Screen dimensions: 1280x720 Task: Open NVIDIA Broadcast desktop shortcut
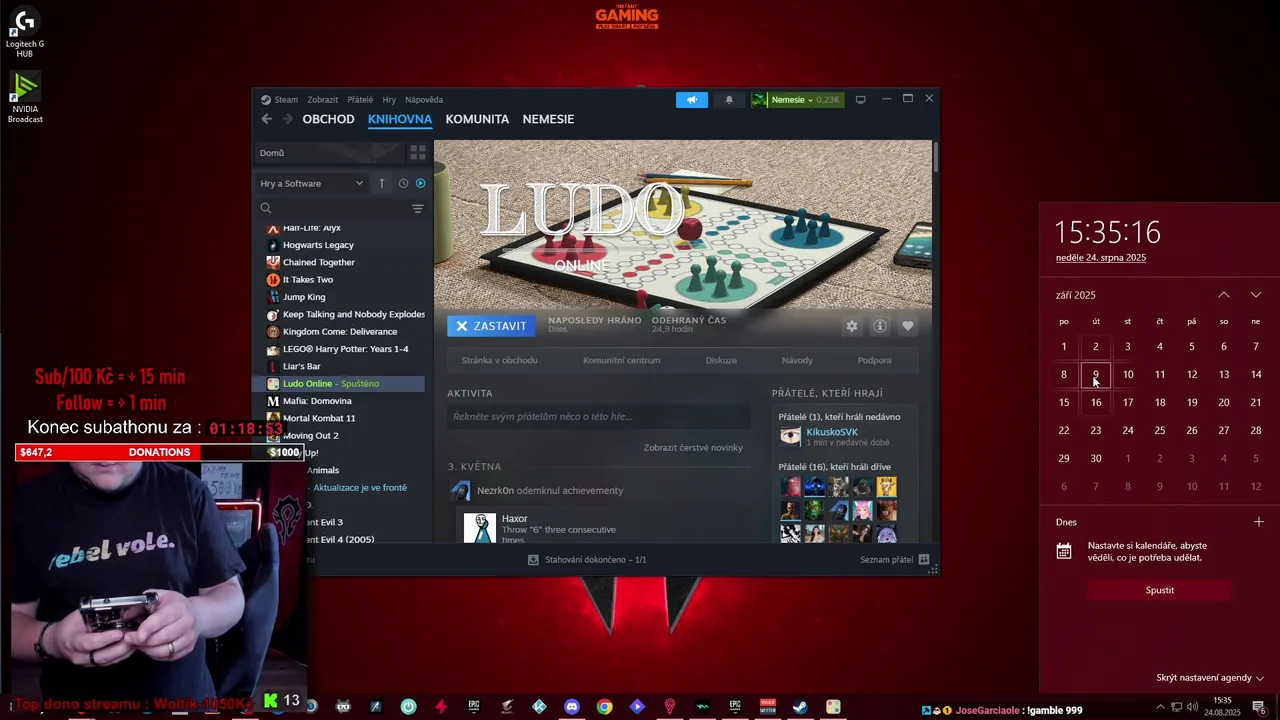point(25,97)
